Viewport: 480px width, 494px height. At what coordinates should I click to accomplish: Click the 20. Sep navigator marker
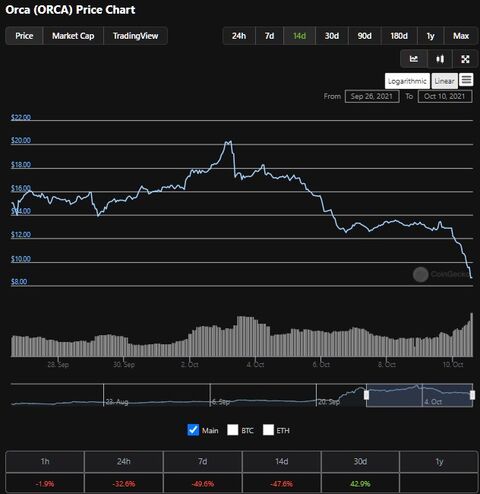[x=329, y=402]
